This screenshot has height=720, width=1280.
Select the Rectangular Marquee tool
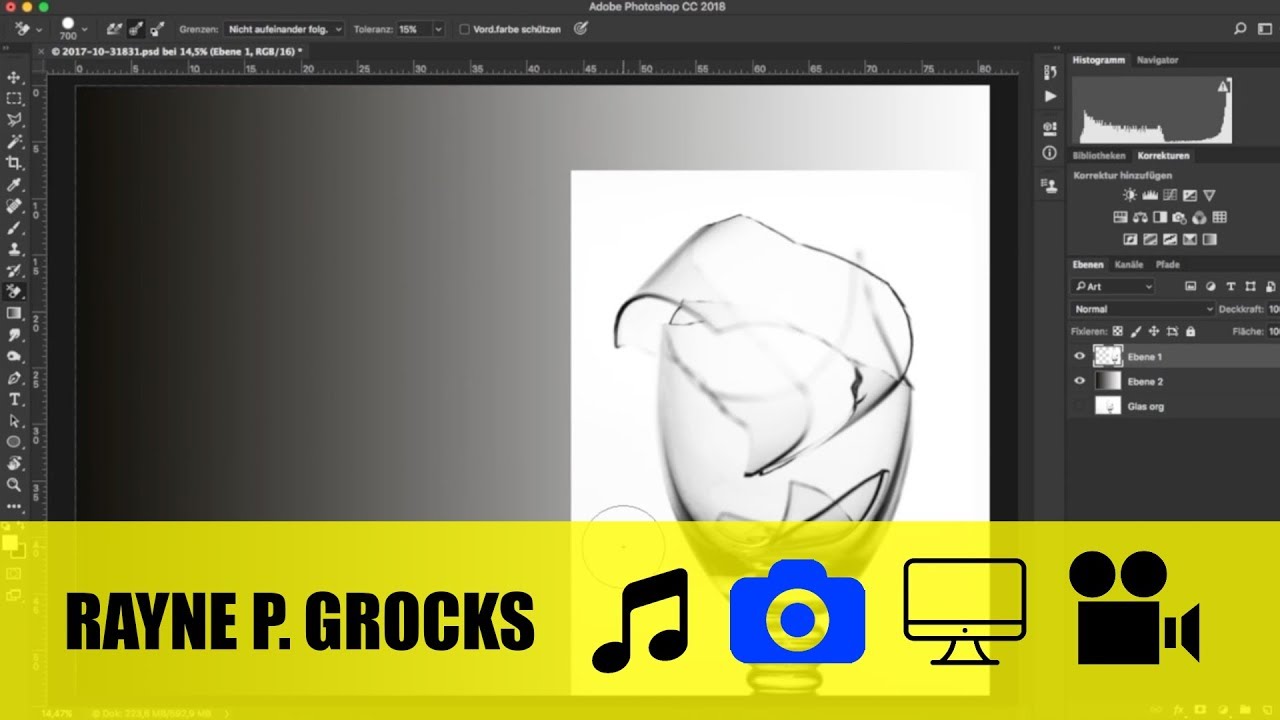tap(14, 99)
